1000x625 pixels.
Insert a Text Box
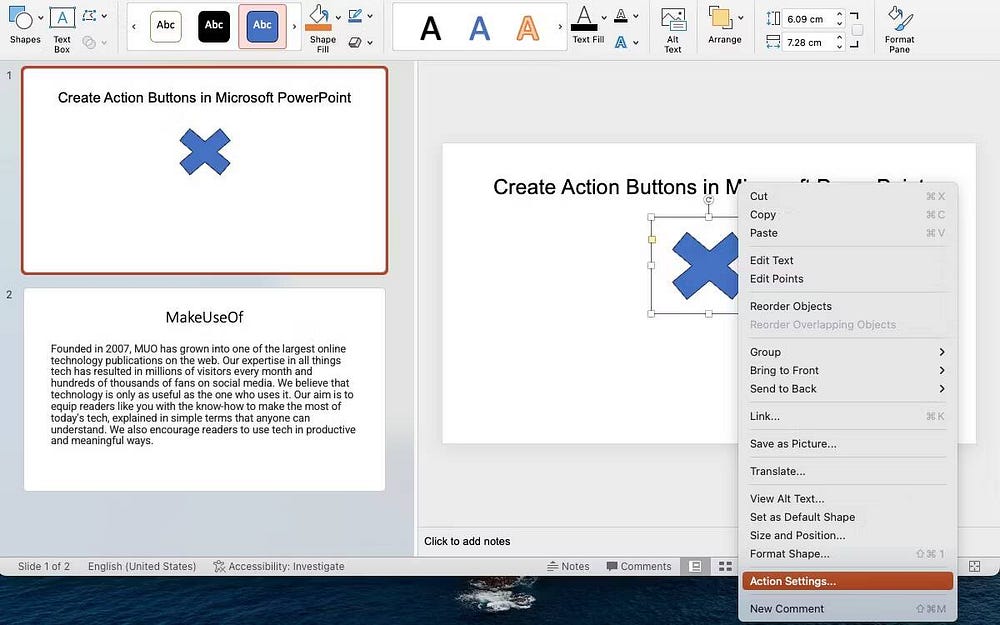point(61,25)
